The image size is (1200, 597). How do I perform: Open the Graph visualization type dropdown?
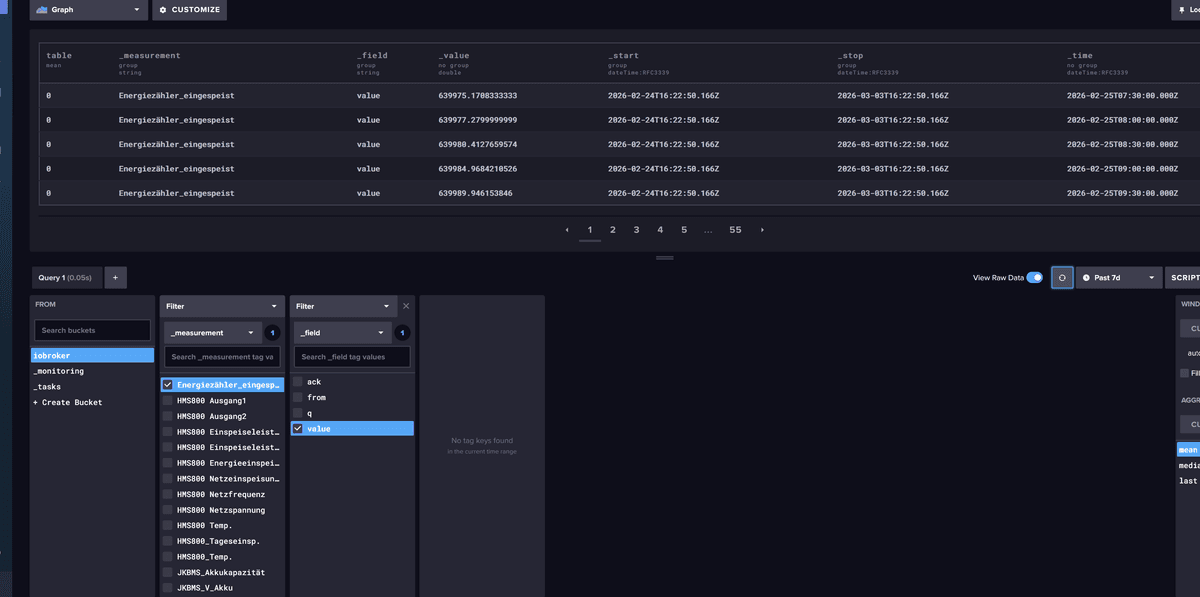click(88, 10)
